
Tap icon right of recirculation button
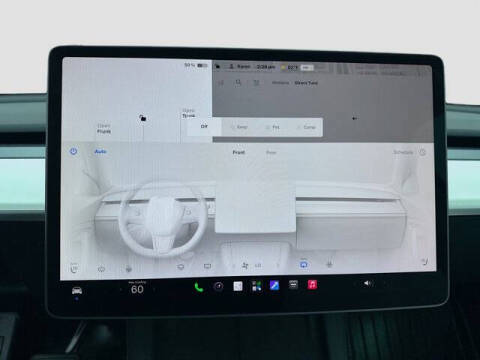(329, 264)
